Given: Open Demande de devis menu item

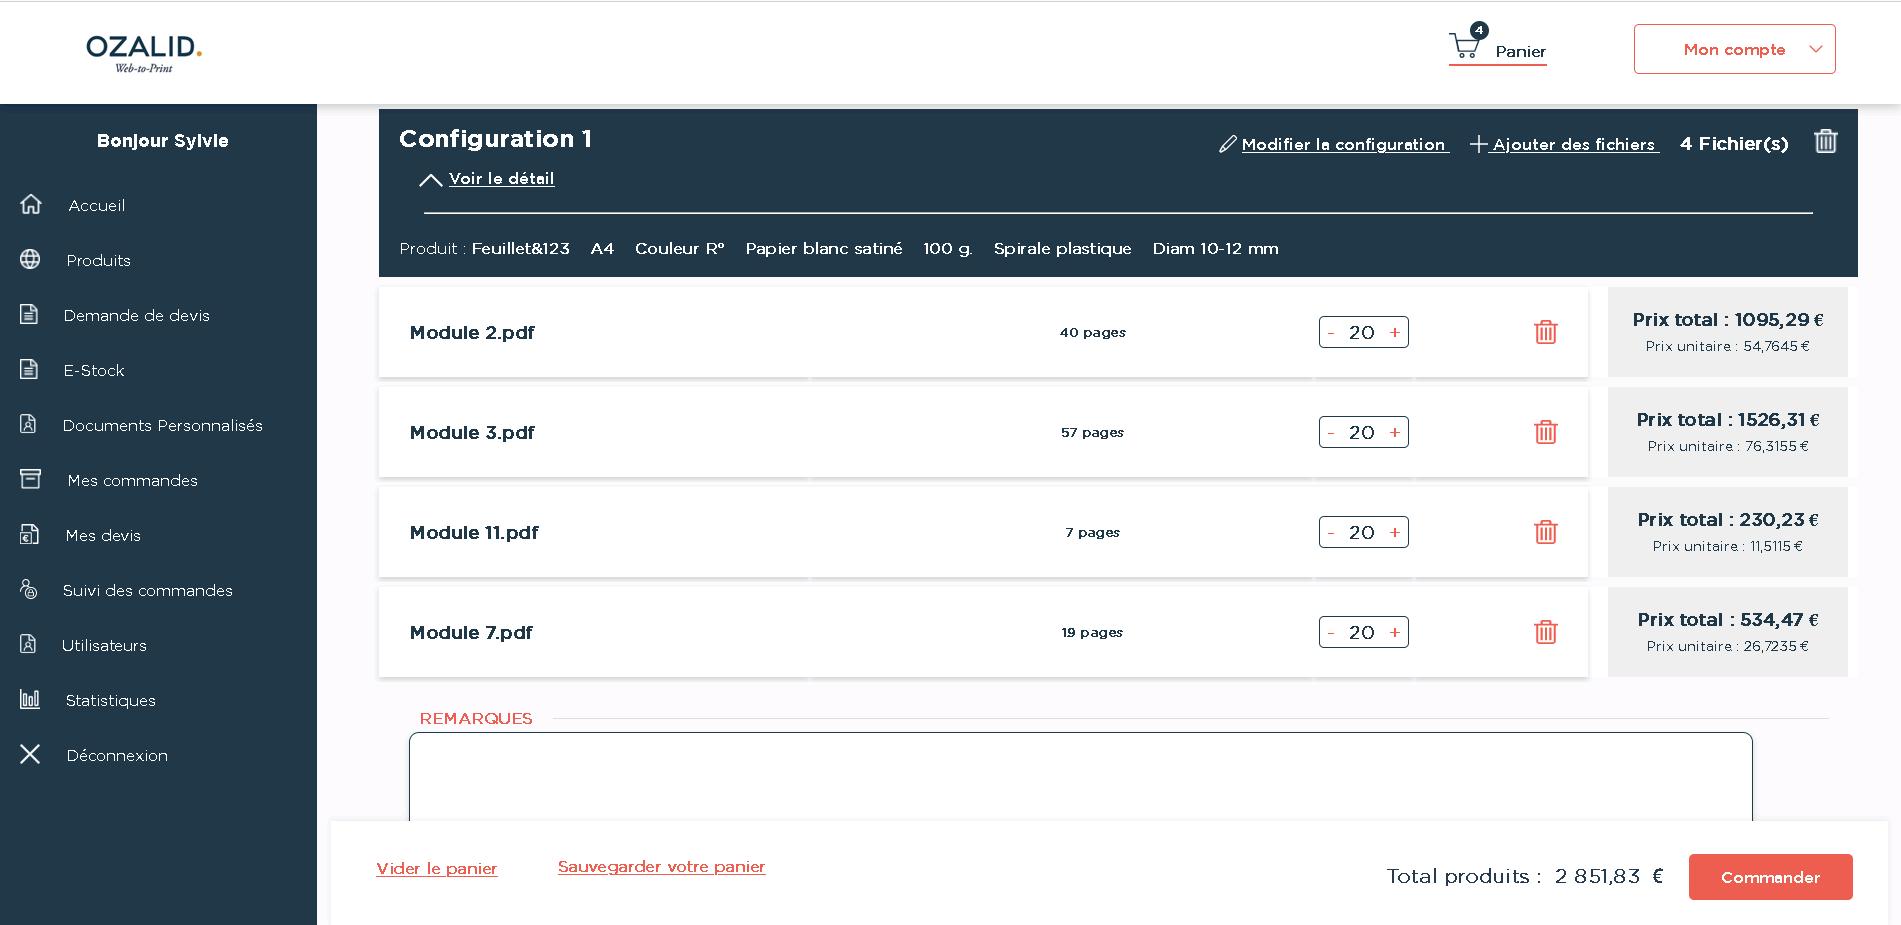Looking at the screenshot, I should [136, 316].
